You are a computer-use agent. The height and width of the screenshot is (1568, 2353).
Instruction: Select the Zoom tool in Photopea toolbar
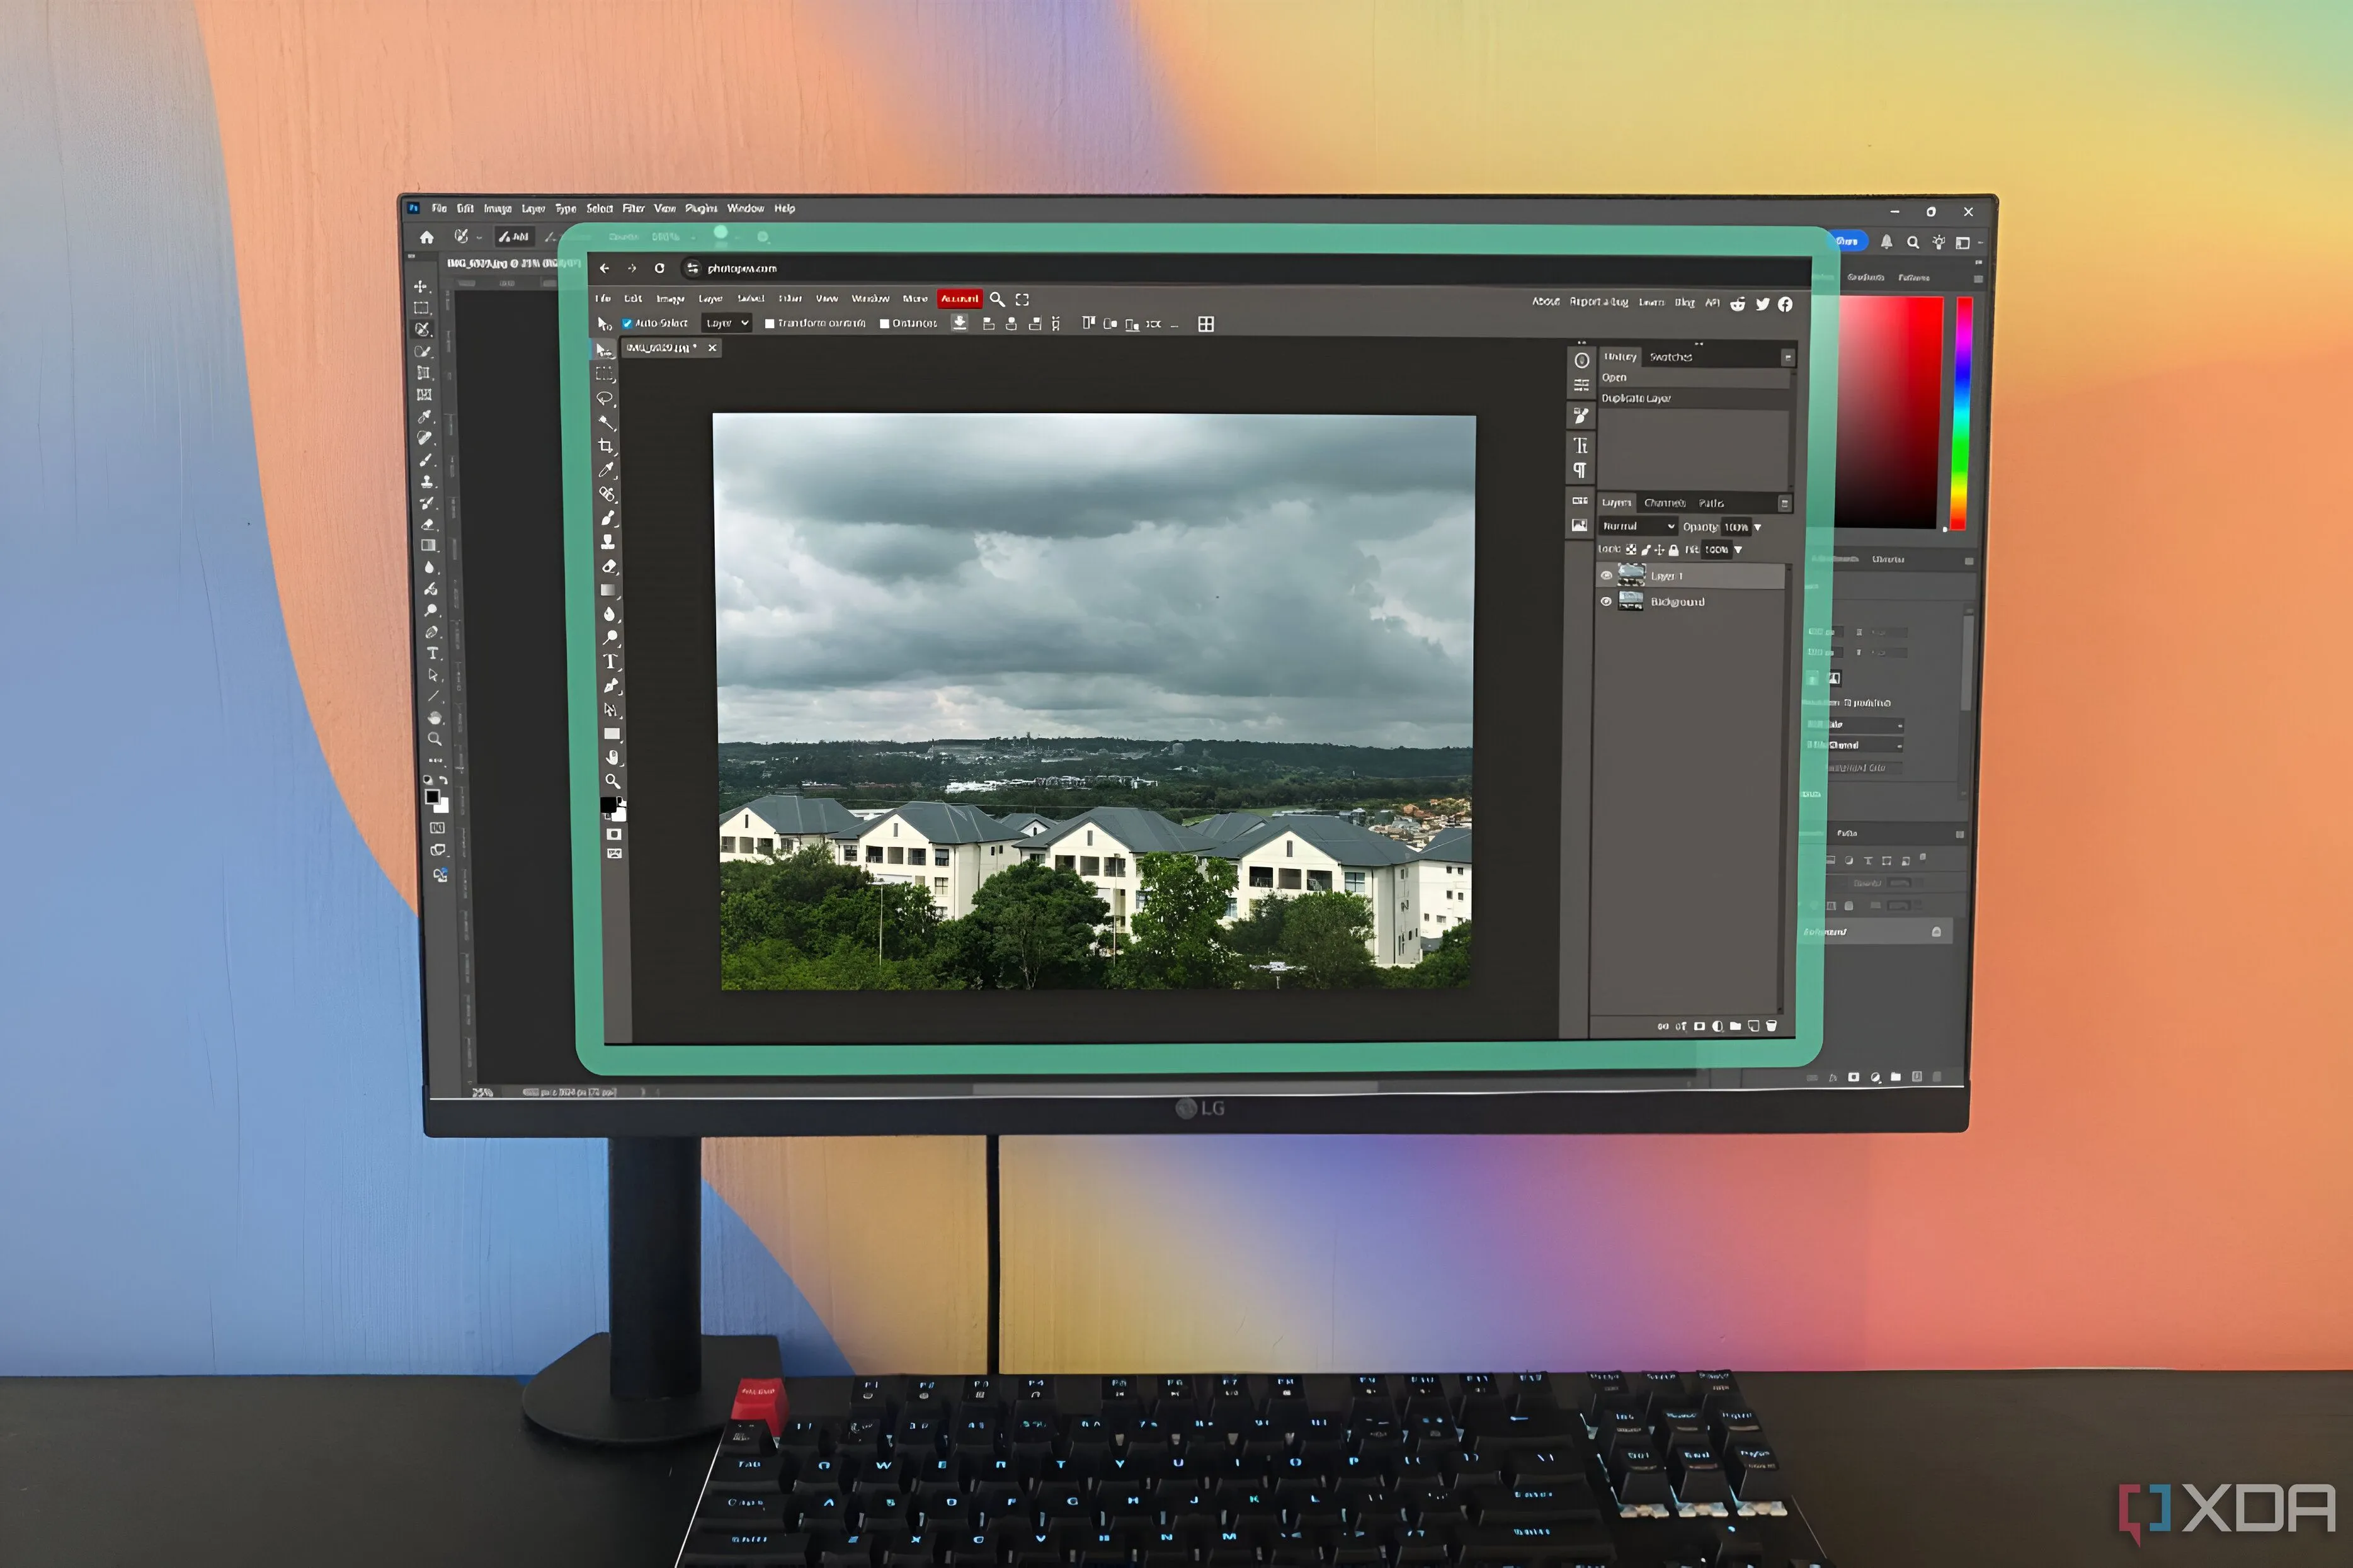pyautogui.click(x=612, y=781)
